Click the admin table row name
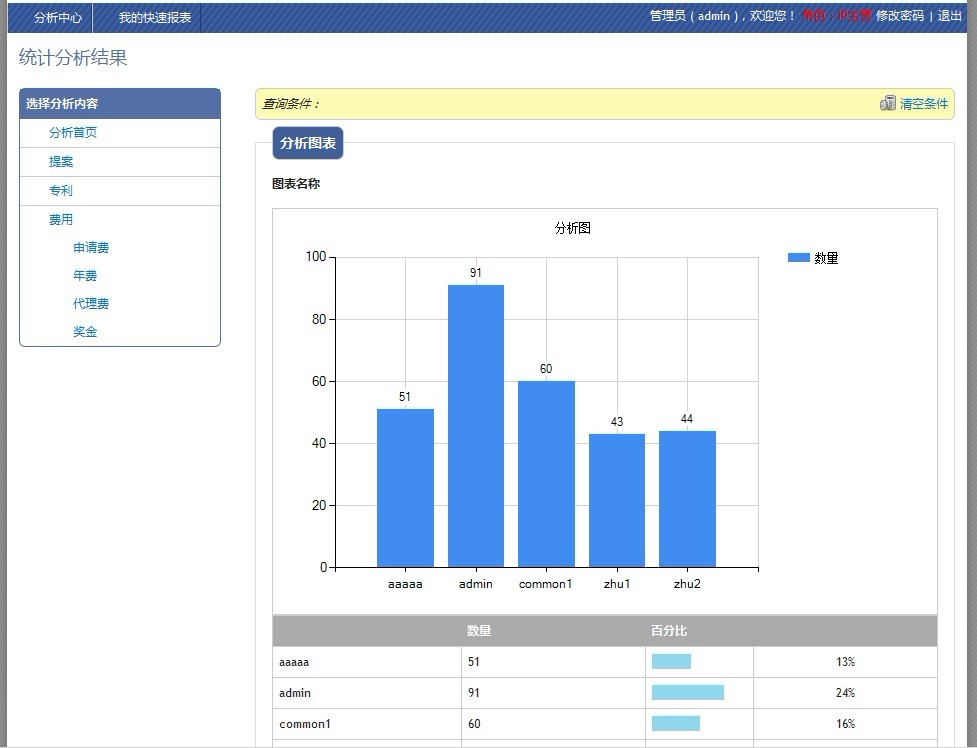 click(295, 693)
